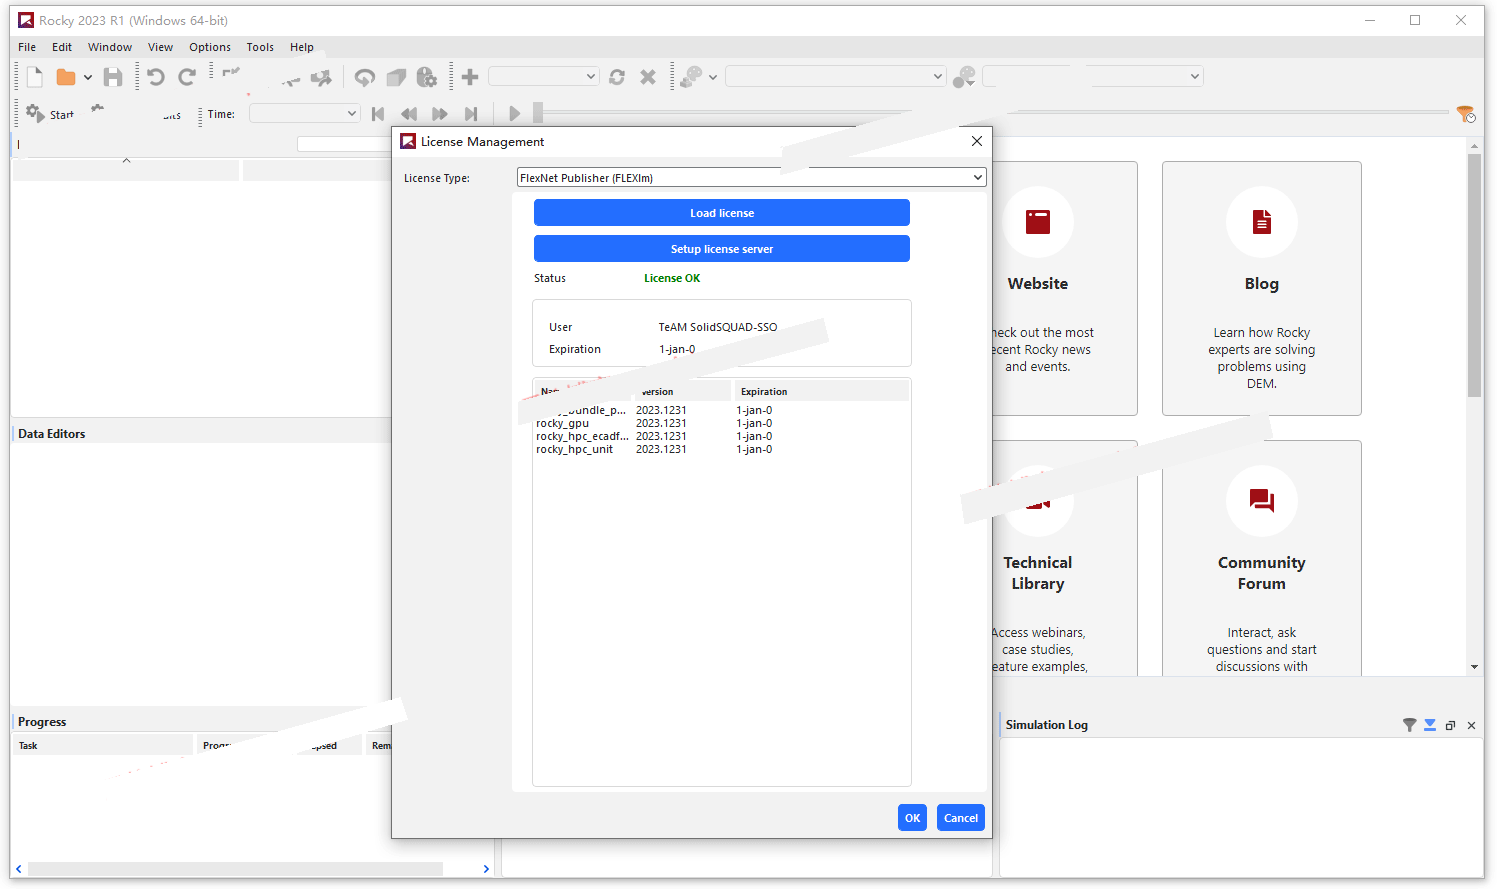
Task: Open the arrow next to Open folder icon
Action: pyautogui.click(x=88, y=77)
